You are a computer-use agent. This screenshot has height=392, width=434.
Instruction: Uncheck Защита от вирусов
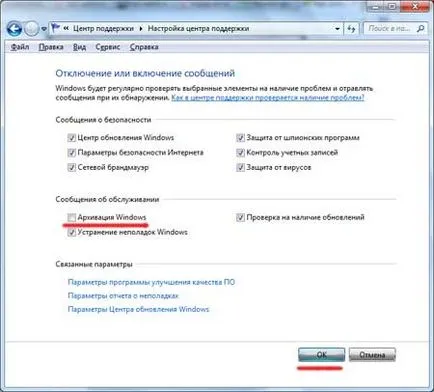(240, 167)
